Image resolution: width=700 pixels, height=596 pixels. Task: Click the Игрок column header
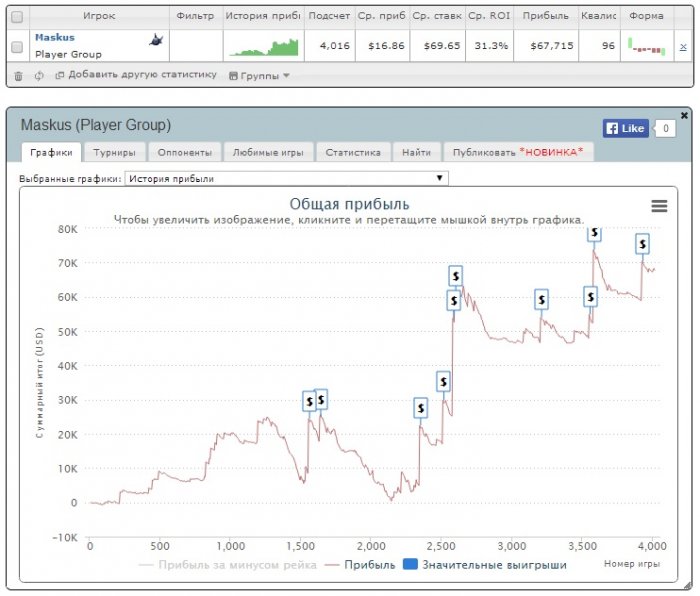[x=99, y=16]
